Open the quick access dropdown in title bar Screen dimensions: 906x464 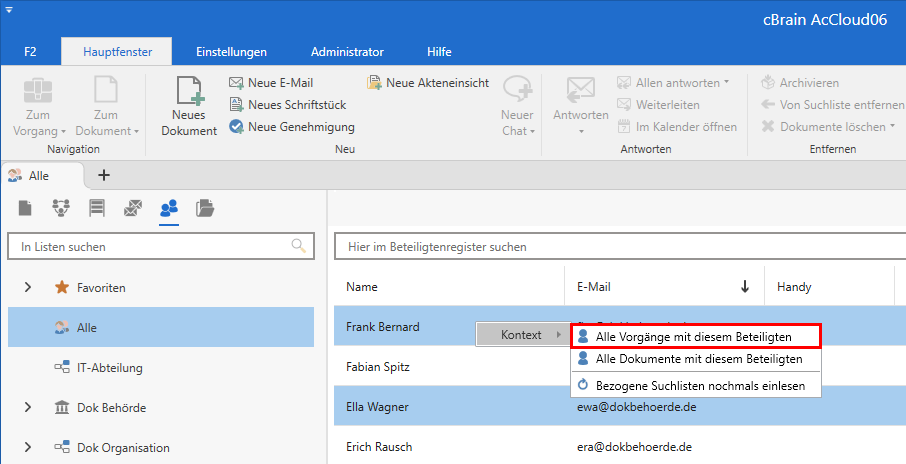pyautogui.click(x=9, y=8)
